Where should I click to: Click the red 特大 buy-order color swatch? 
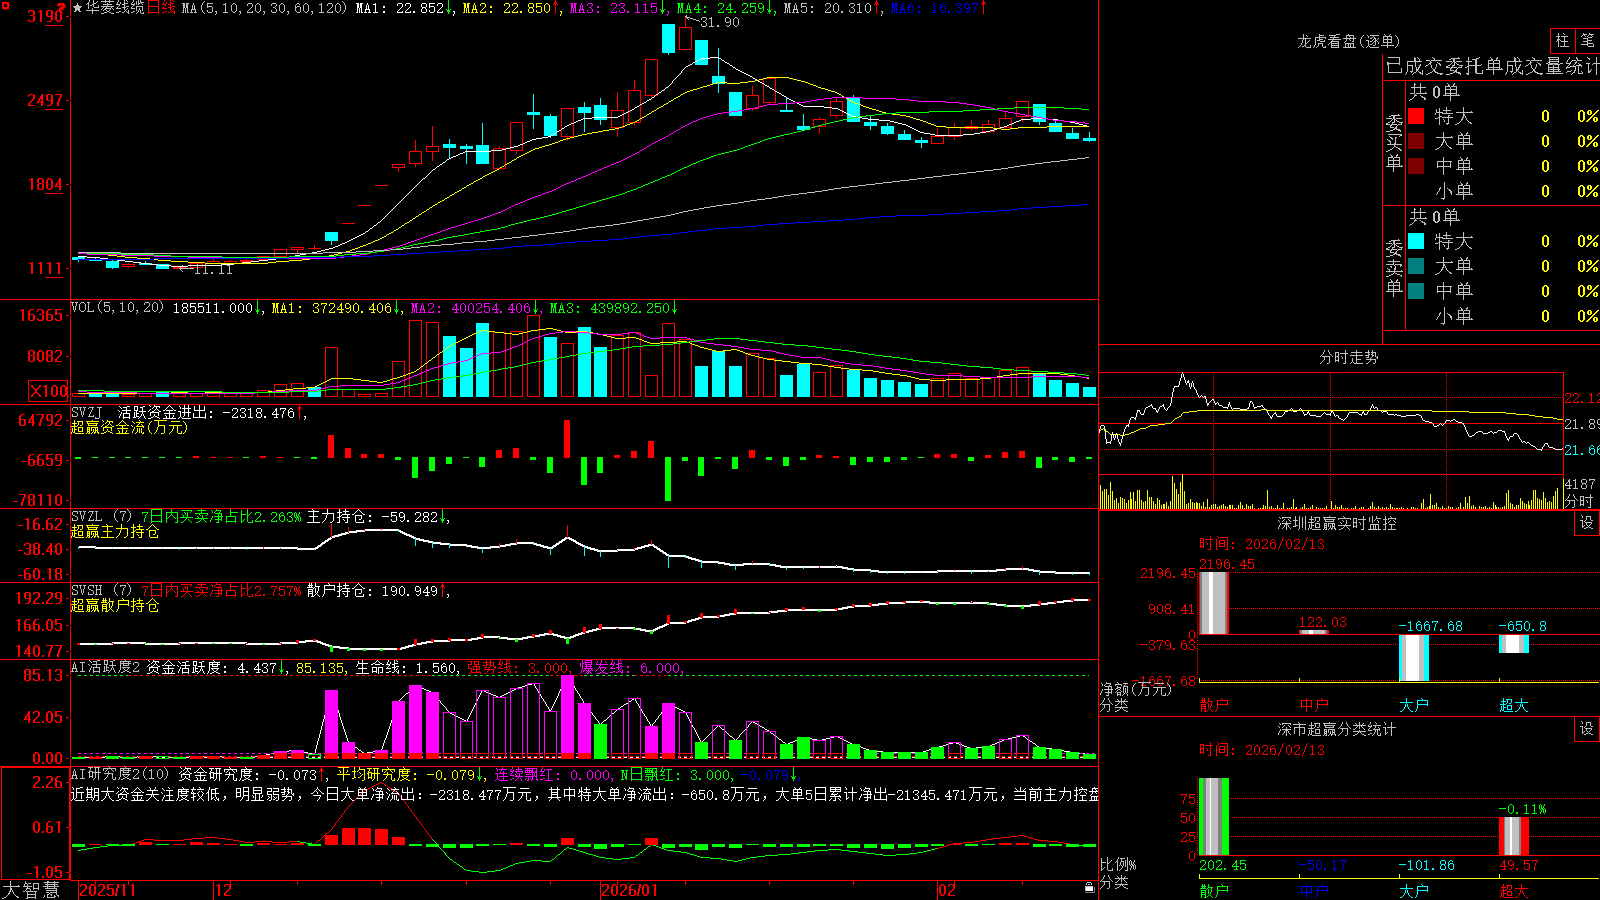point(1416,116)
